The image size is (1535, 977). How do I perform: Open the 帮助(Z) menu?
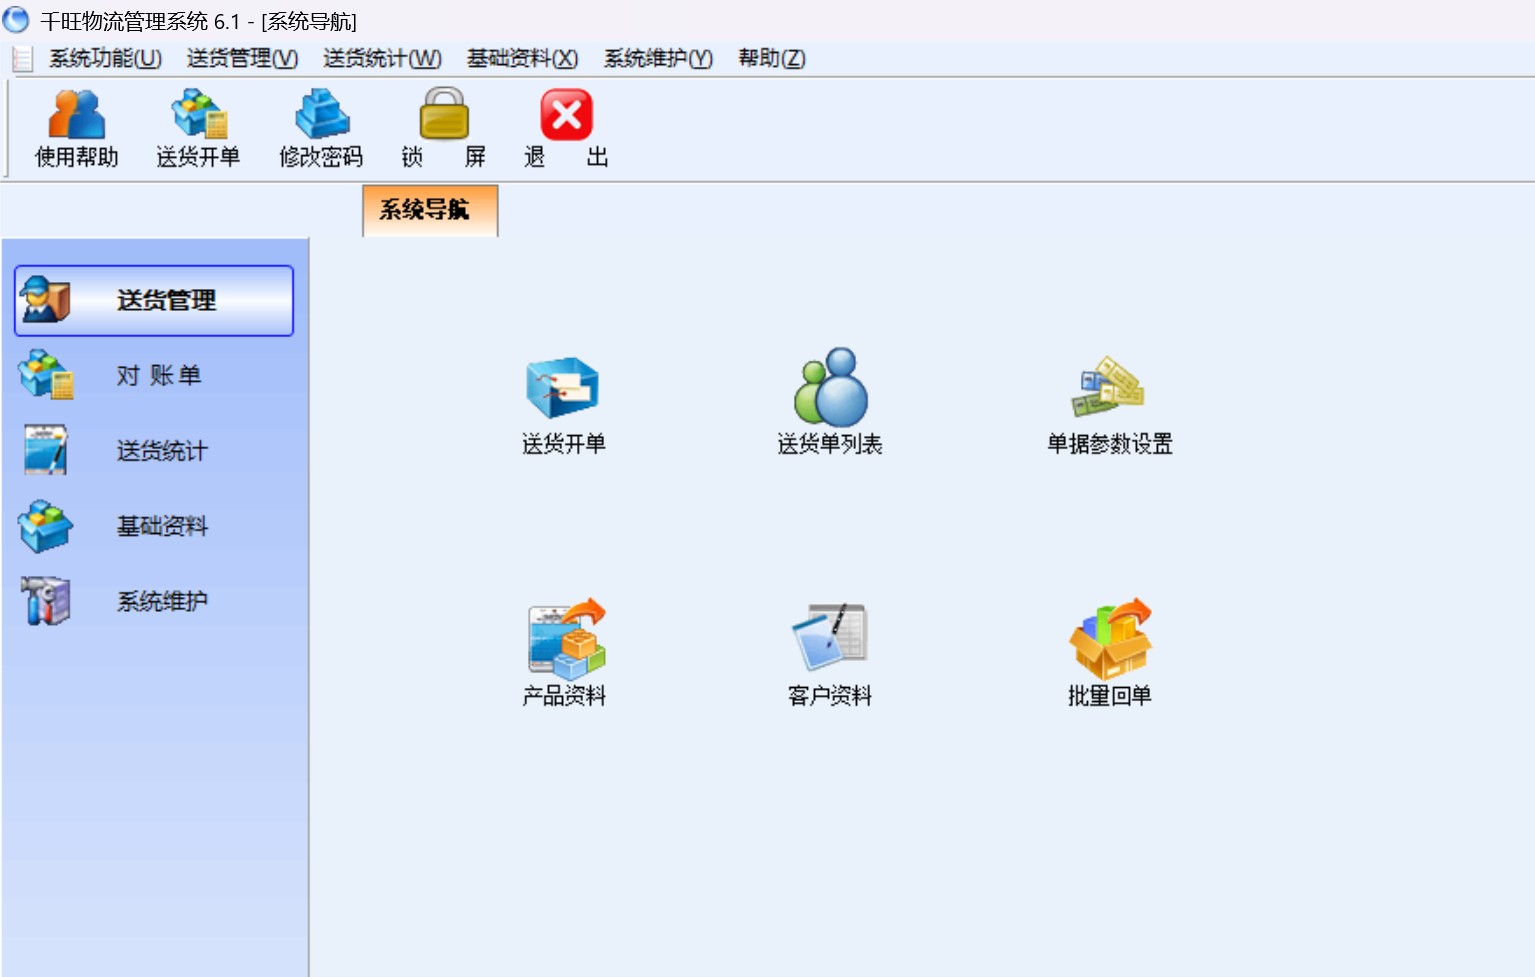click(x=771, y=59)
